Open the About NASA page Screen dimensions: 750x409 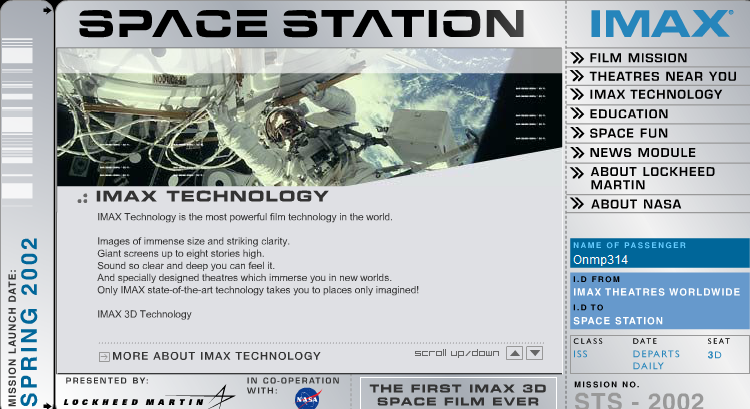(x=636, y=204)
